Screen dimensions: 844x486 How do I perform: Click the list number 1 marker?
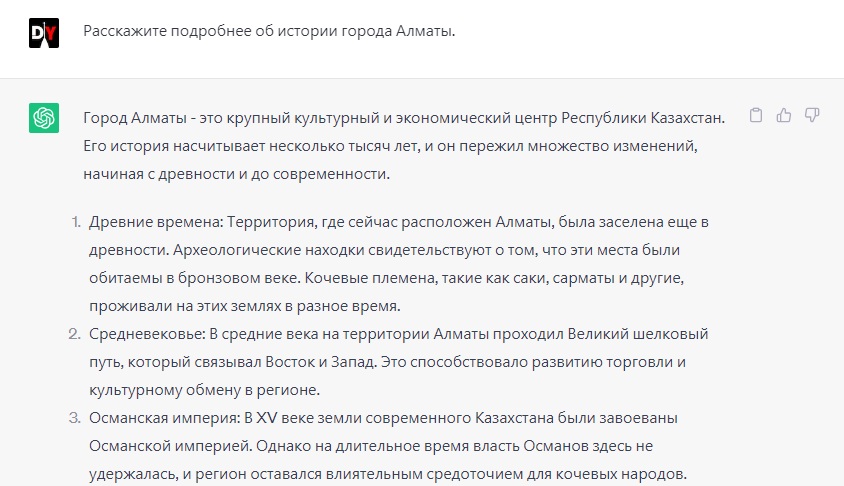76,222
